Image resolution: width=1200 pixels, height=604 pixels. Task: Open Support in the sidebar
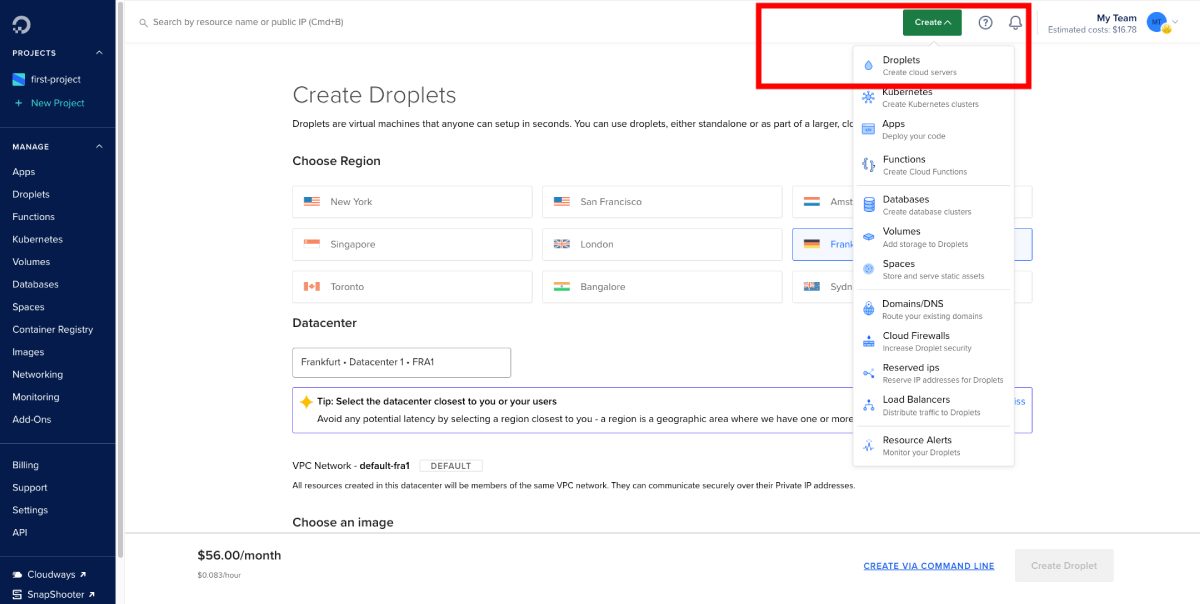[x=30, y=488]
